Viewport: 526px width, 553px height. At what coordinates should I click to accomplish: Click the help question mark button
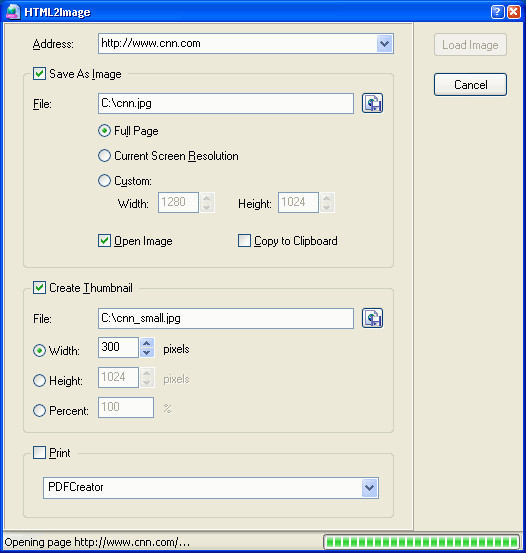497,12
